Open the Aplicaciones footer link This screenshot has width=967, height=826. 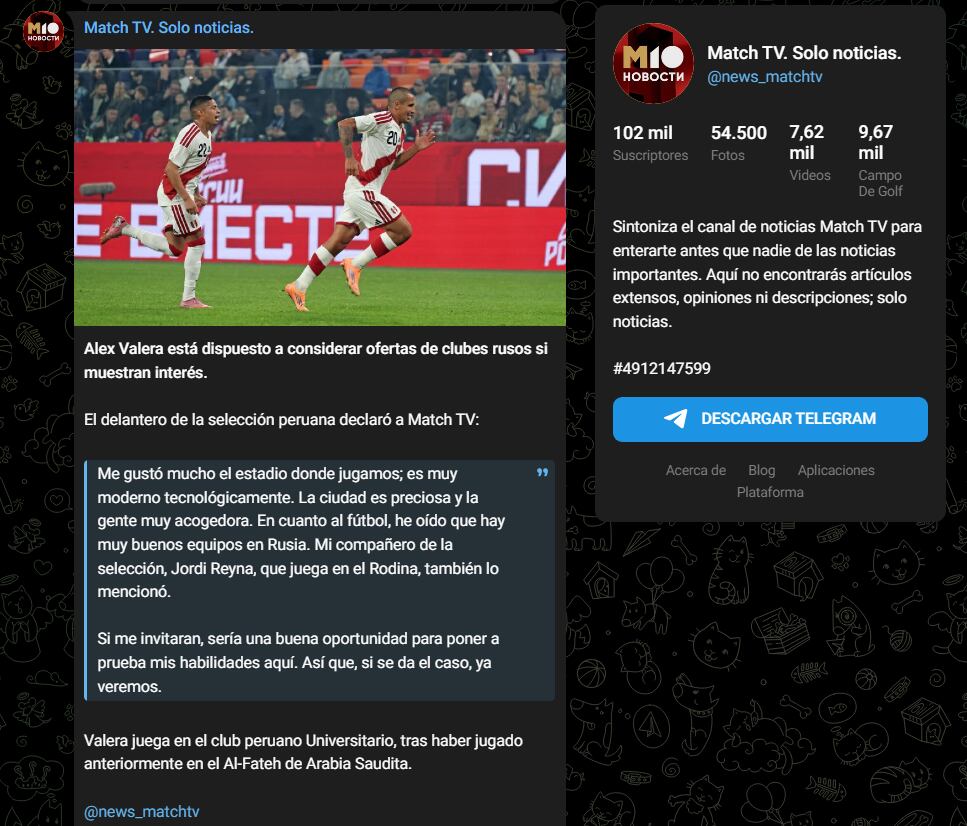(836, 470)
